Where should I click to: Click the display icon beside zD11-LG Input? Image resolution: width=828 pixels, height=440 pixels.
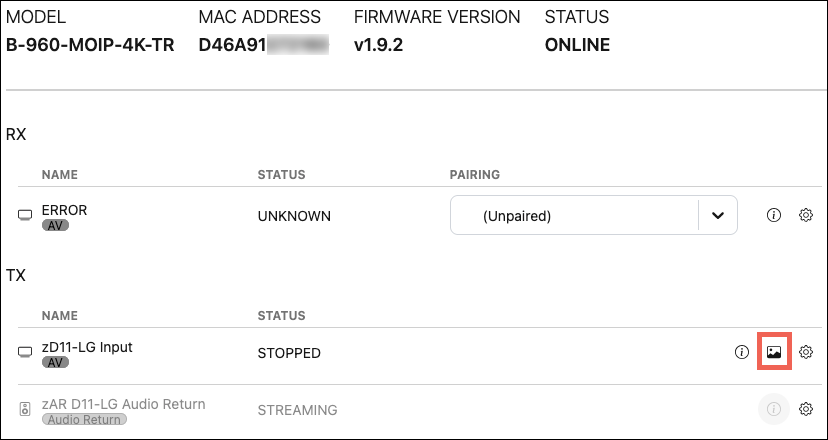(25, 353)
